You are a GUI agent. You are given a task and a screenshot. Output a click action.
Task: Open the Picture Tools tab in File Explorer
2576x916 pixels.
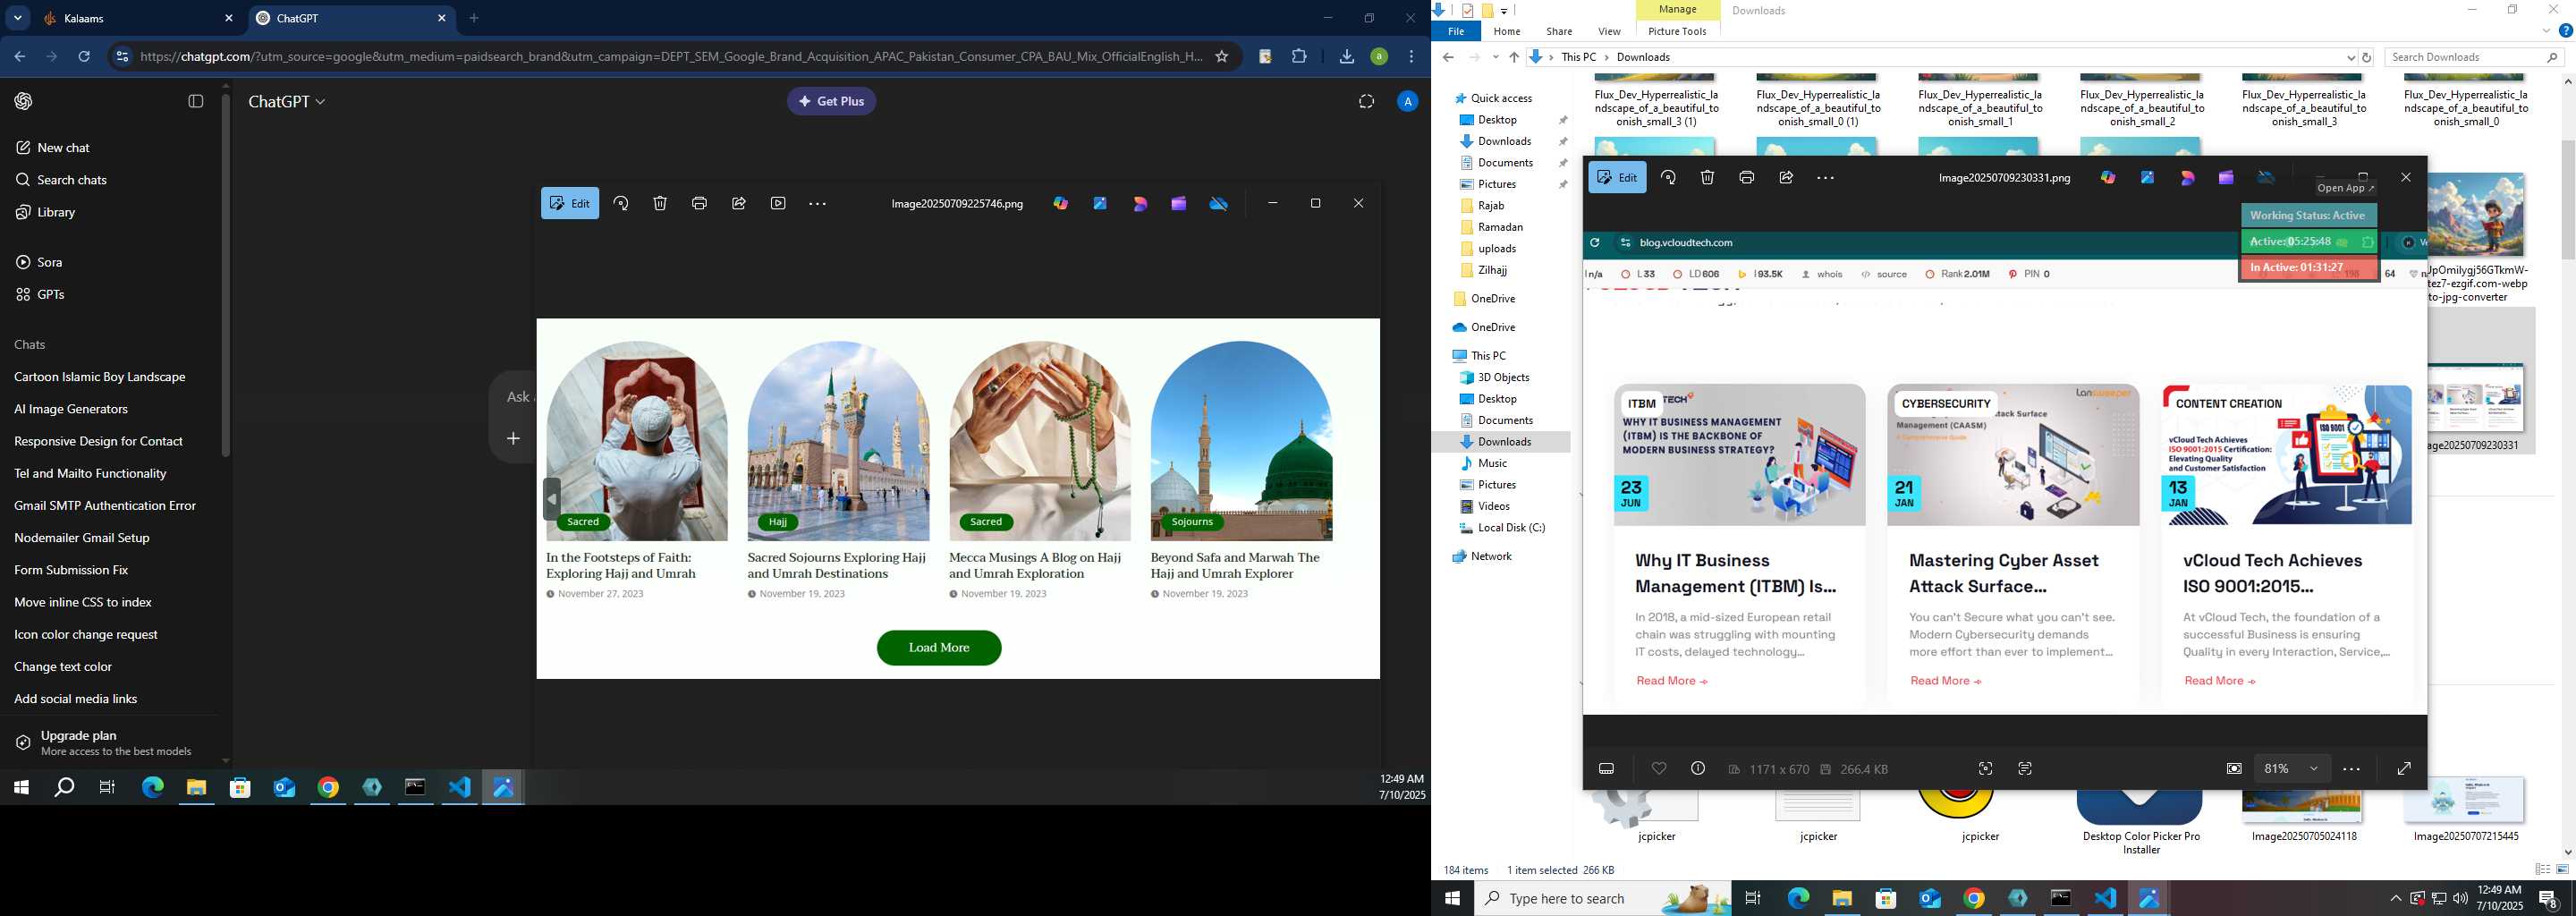point(1677,31)
